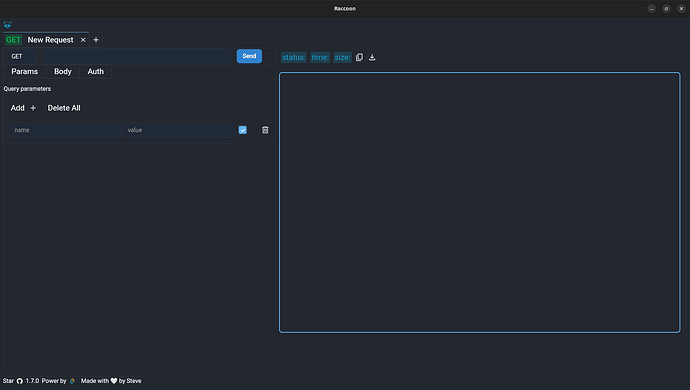The height and width of the screenshot is (390, 690).
Task: Switch to the Params tab
Action: tap(25, 71)
